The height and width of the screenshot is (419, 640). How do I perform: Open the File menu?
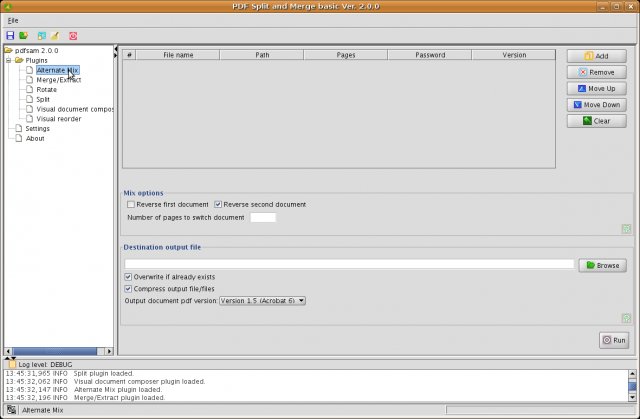tap(13, 20)
